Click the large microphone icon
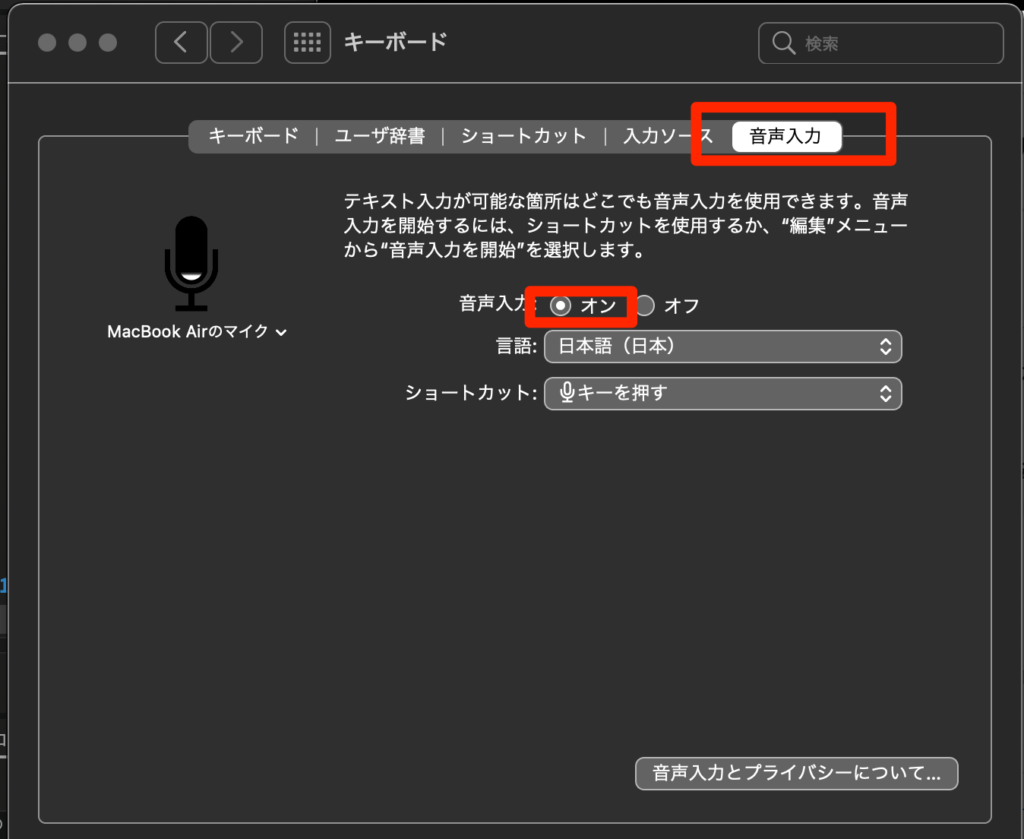The height and width of the screenshot is (839, 1024). (191, 263)
